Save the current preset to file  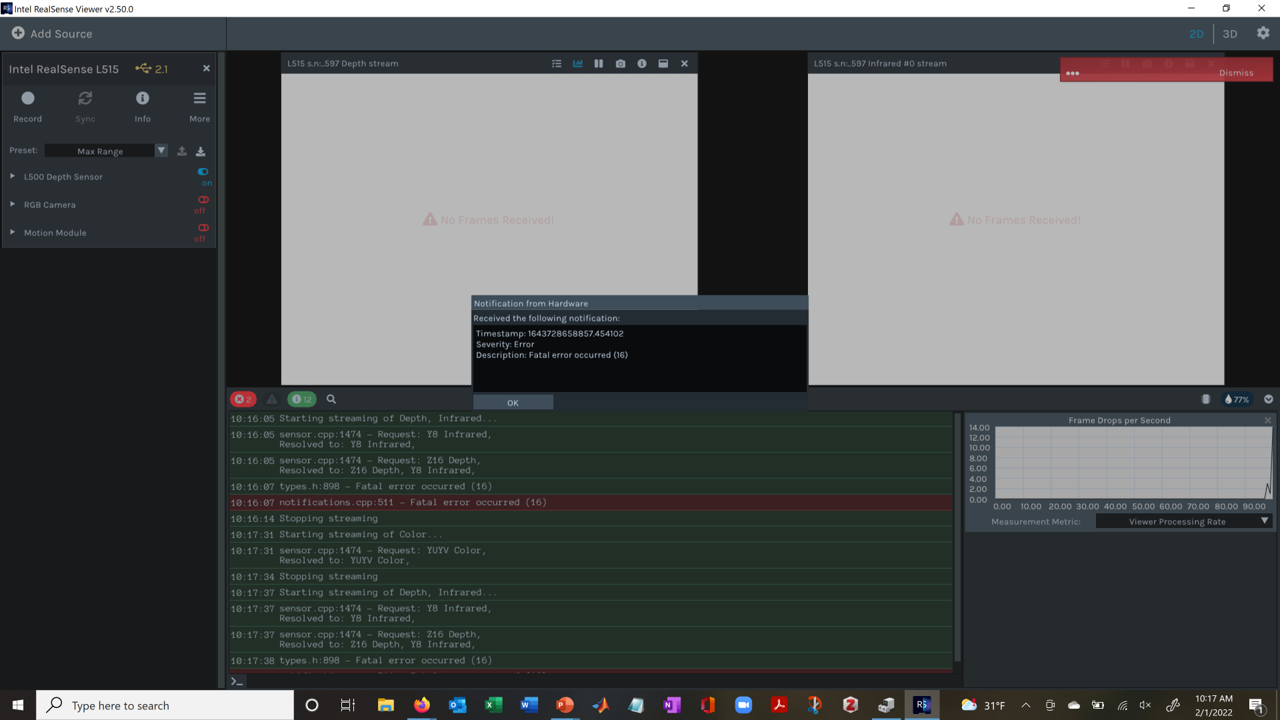pos(200,151)
